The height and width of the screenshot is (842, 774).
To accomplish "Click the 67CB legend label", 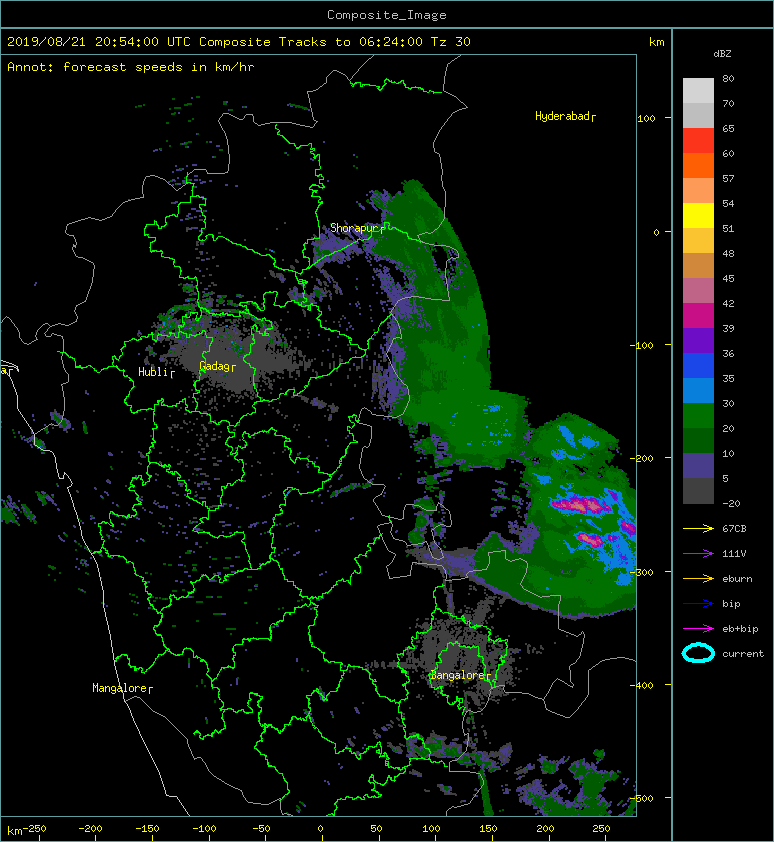I will click(734, 528).
